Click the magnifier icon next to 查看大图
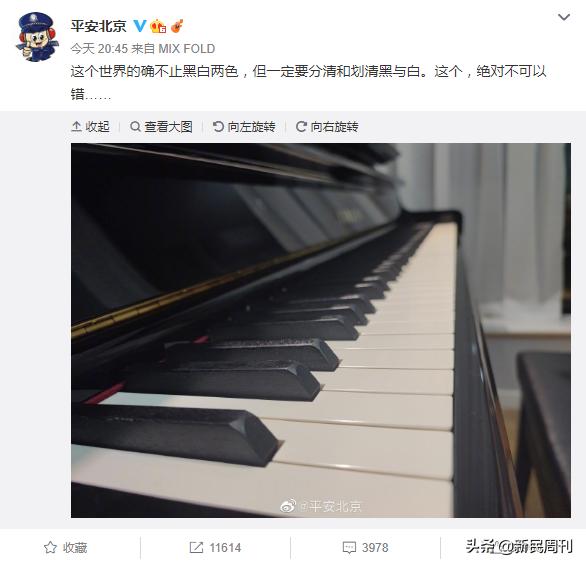This screenshot has width=586, height=567. coord(135,127)
